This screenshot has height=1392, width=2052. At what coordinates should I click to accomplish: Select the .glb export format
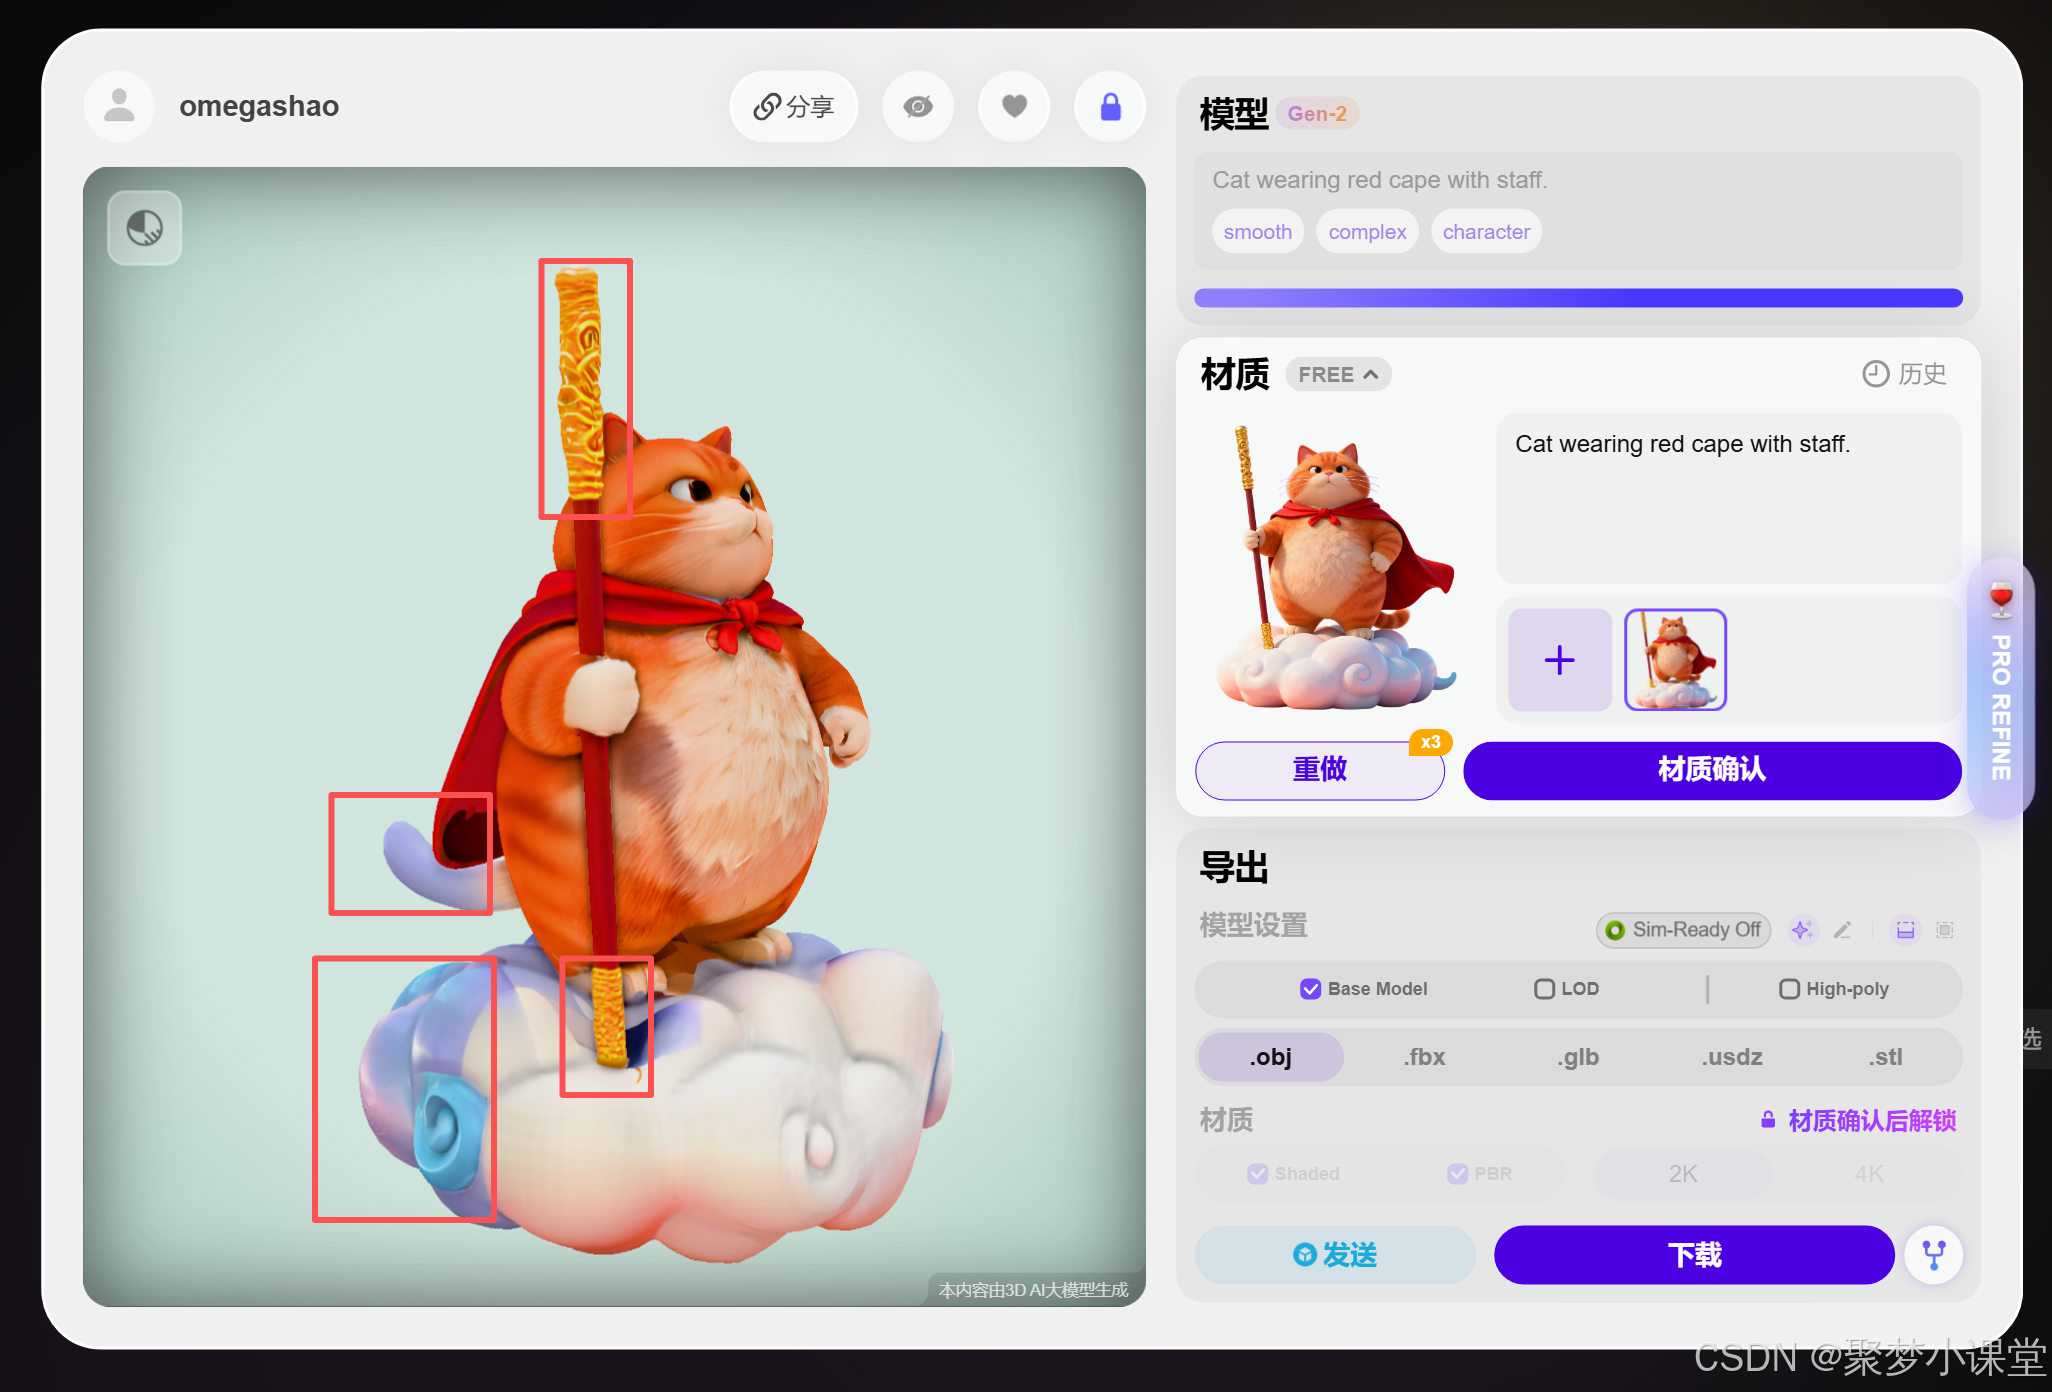coord(1577,1057)
